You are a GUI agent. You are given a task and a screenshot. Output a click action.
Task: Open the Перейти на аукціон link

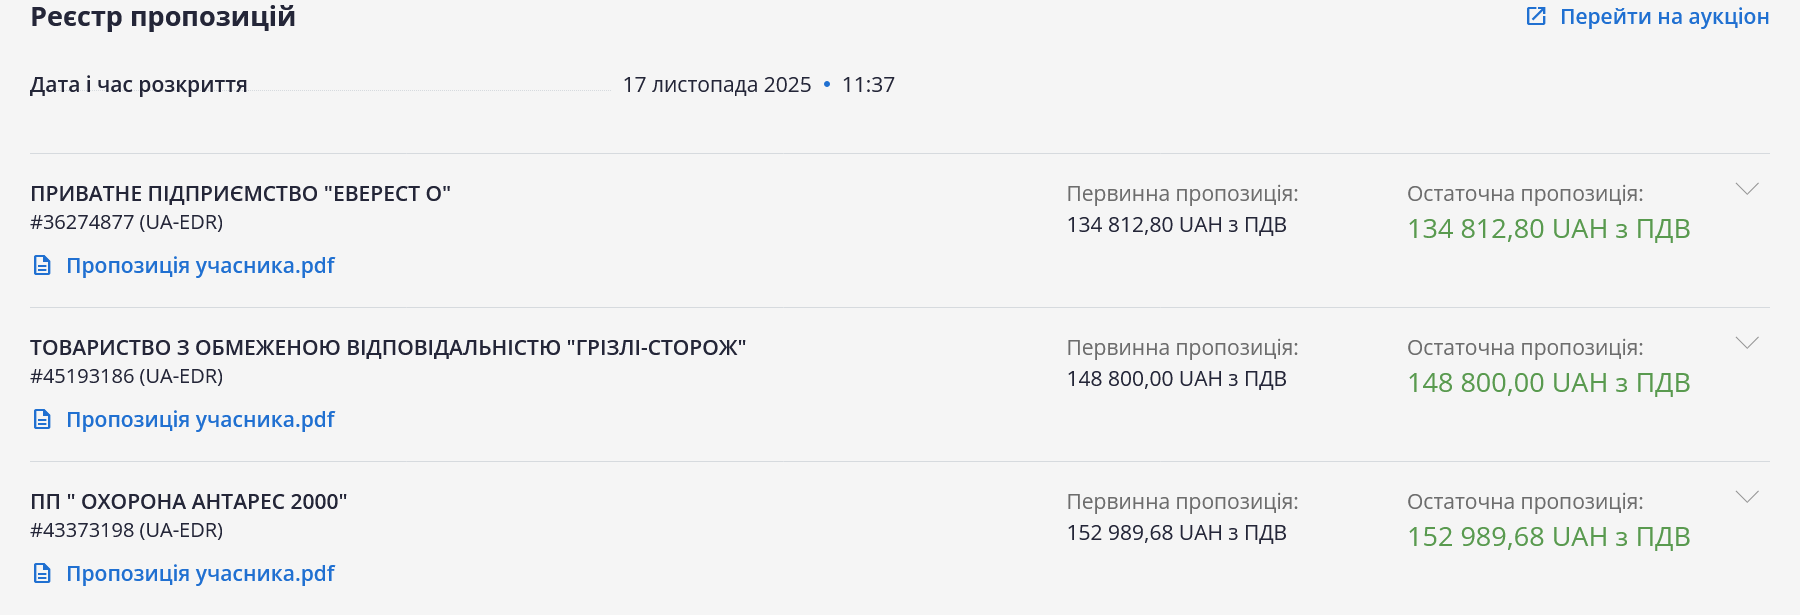click(1664, 16)
